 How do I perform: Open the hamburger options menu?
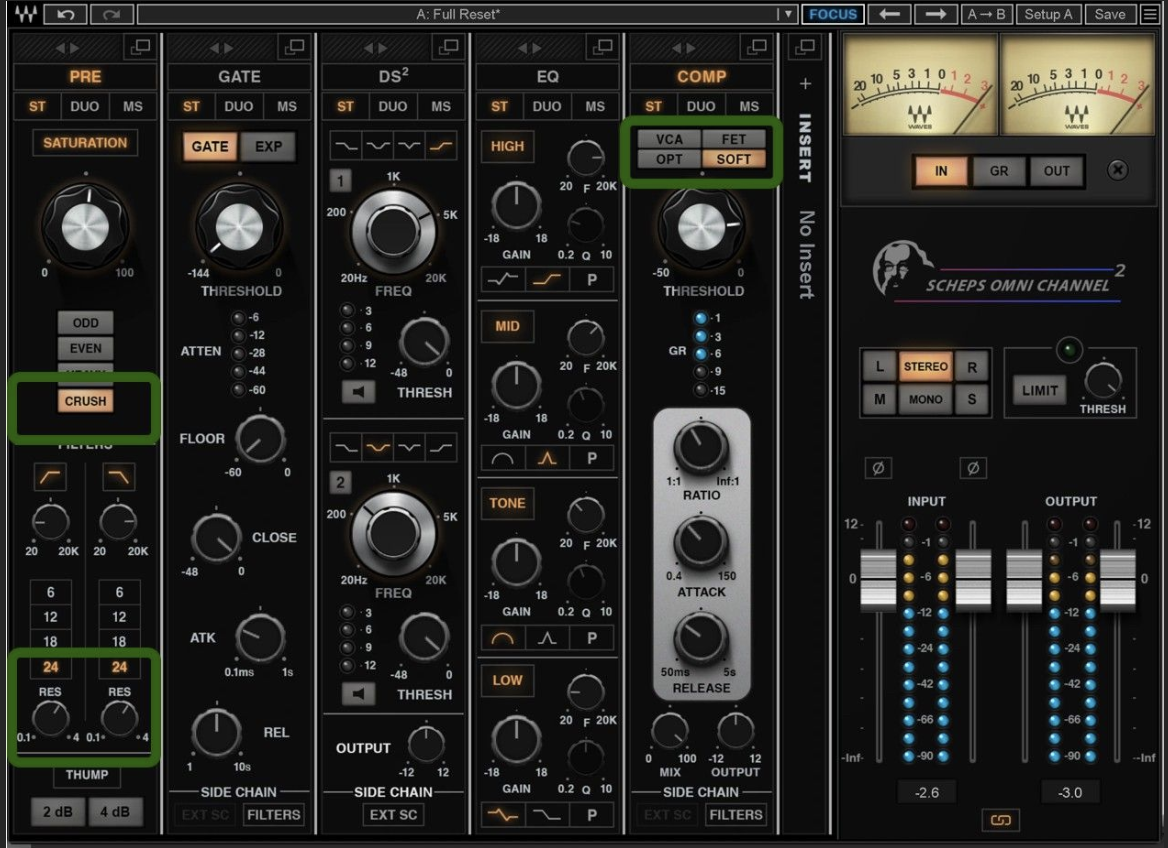(x=1150, y=14)
